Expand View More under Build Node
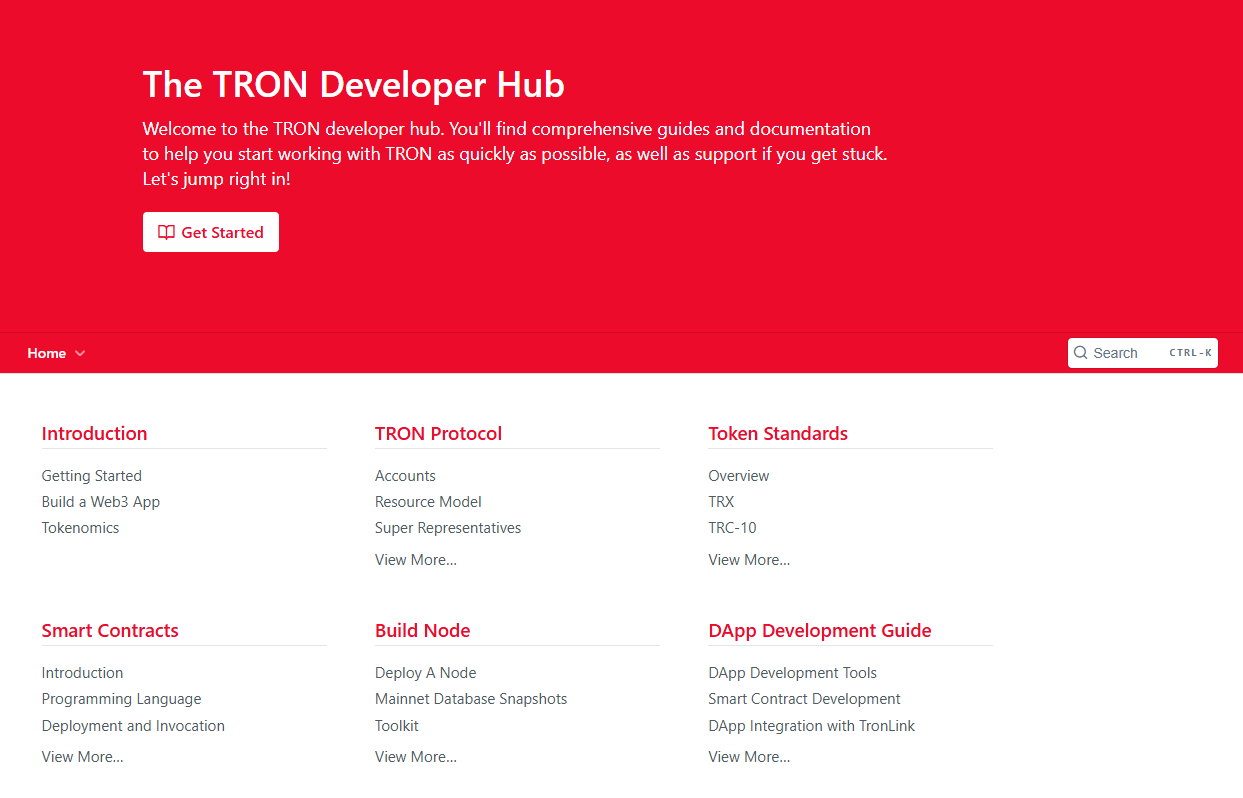 click(416, 757)
